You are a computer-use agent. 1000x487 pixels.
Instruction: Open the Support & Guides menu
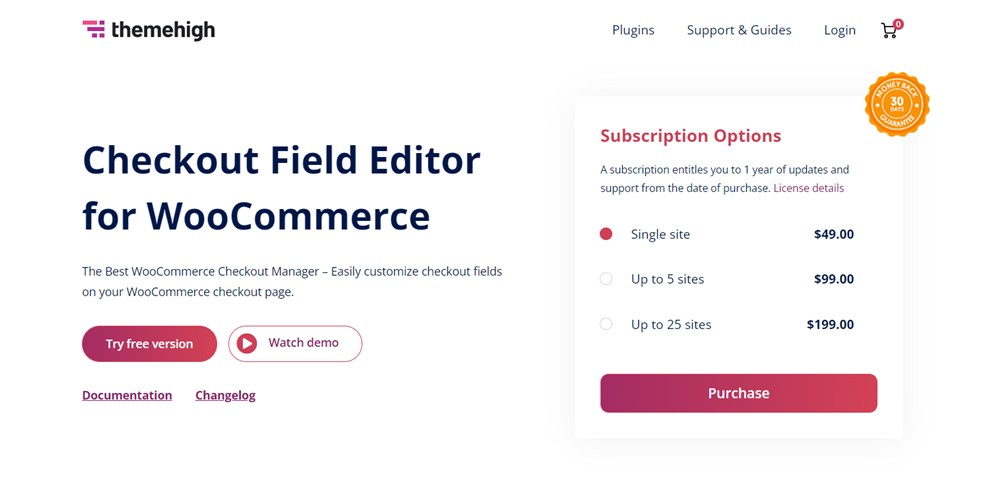[x=739, y=30]
